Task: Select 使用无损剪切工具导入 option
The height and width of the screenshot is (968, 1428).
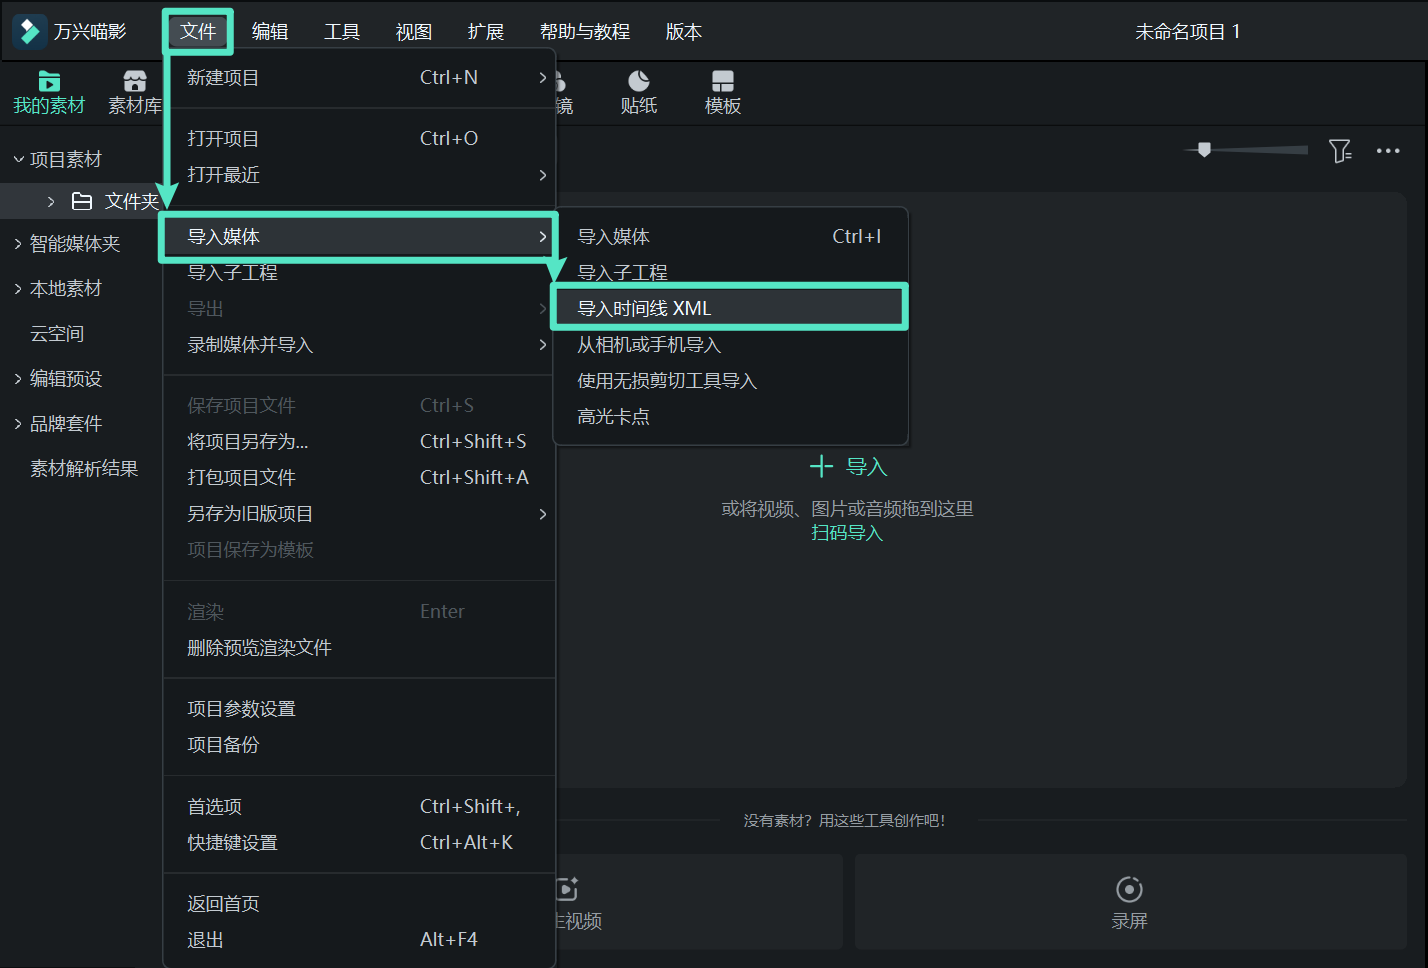Action: tap(731, 381)
